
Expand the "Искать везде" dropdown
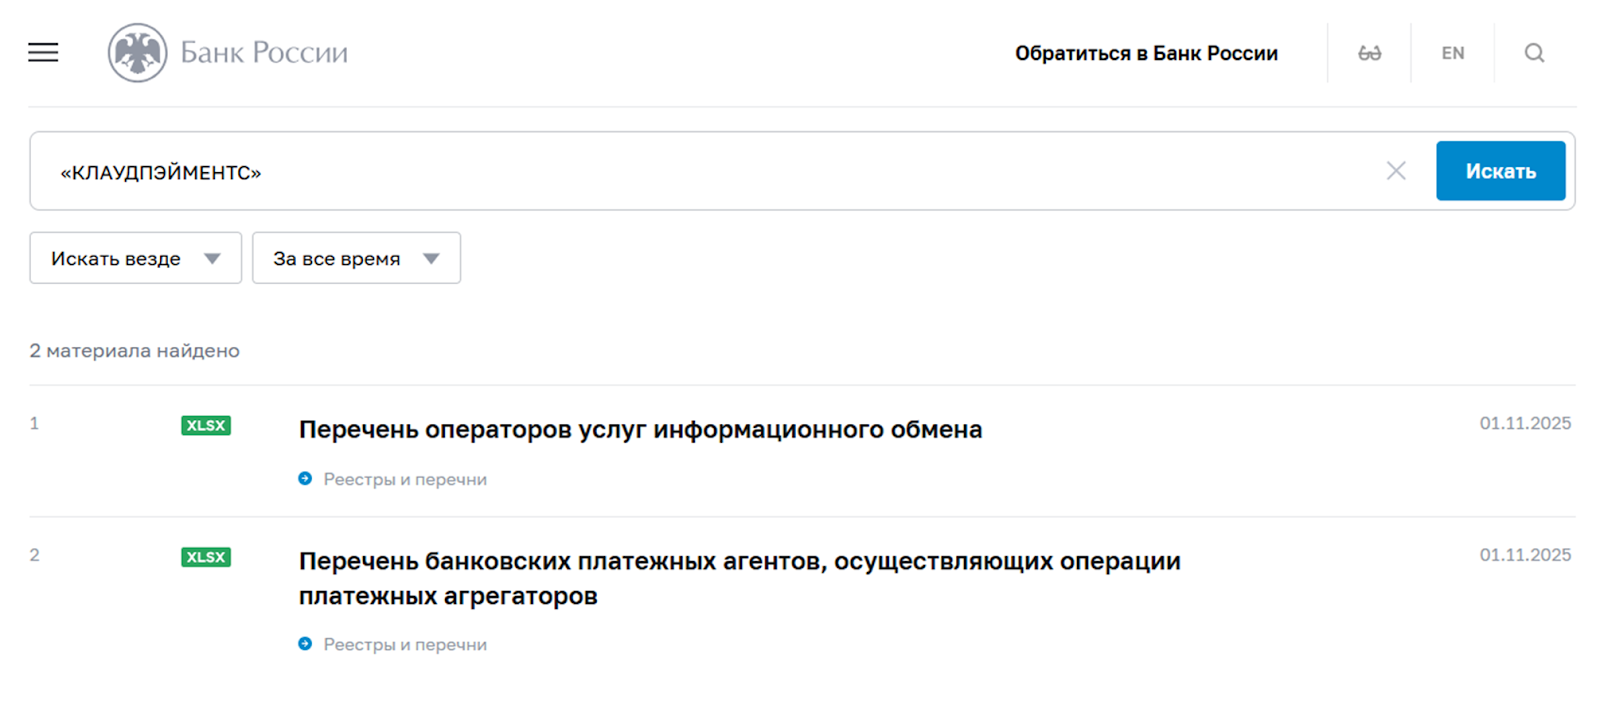tap(135, 258)
